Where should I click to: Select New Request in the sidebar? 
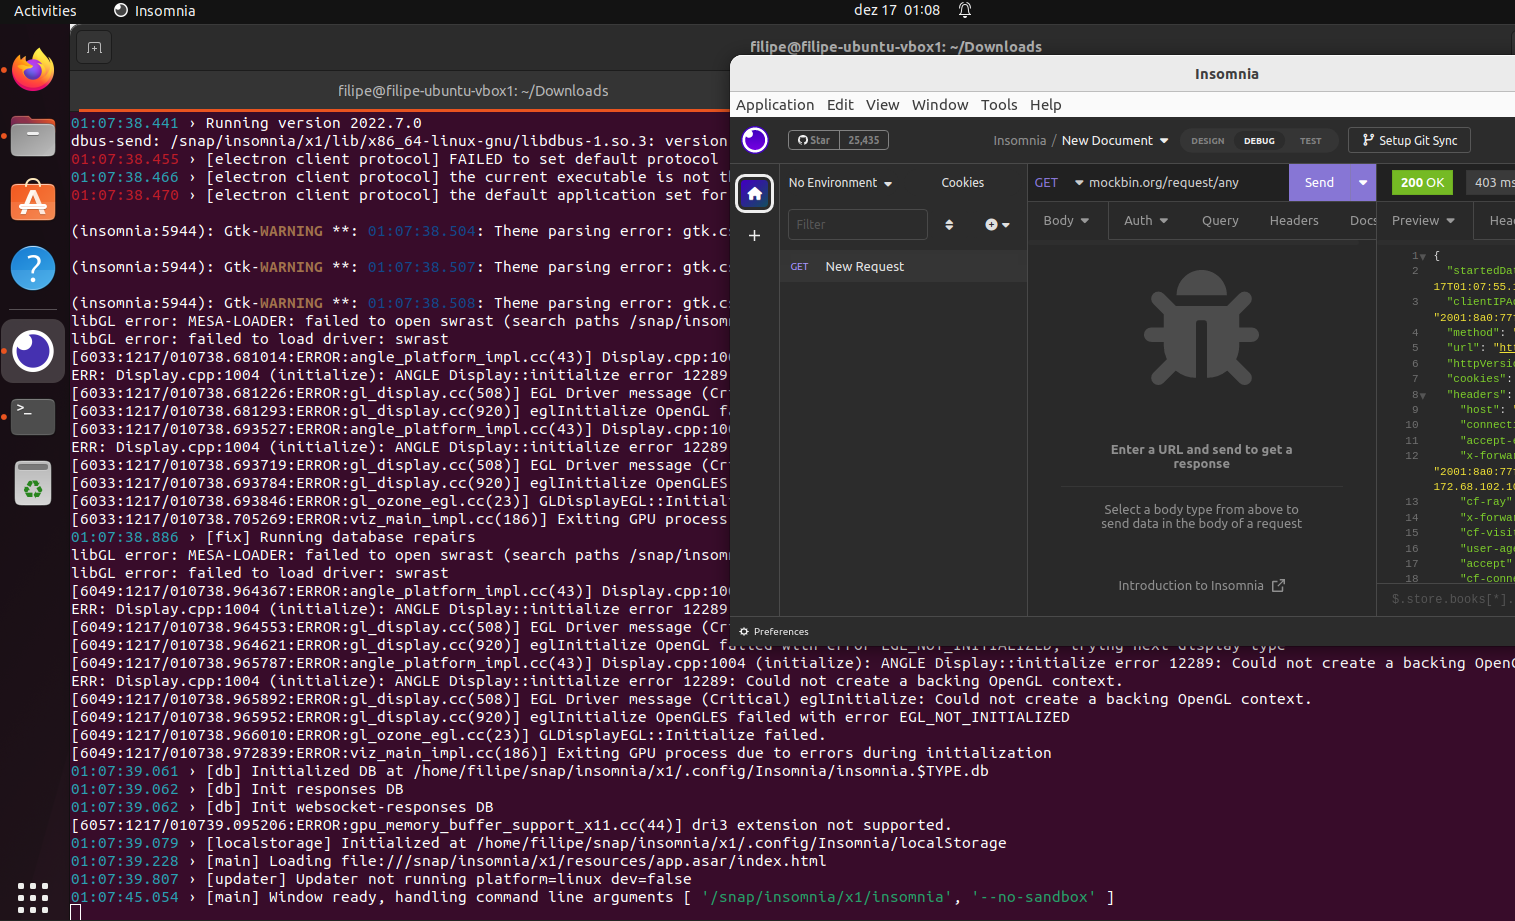(903, 266)
